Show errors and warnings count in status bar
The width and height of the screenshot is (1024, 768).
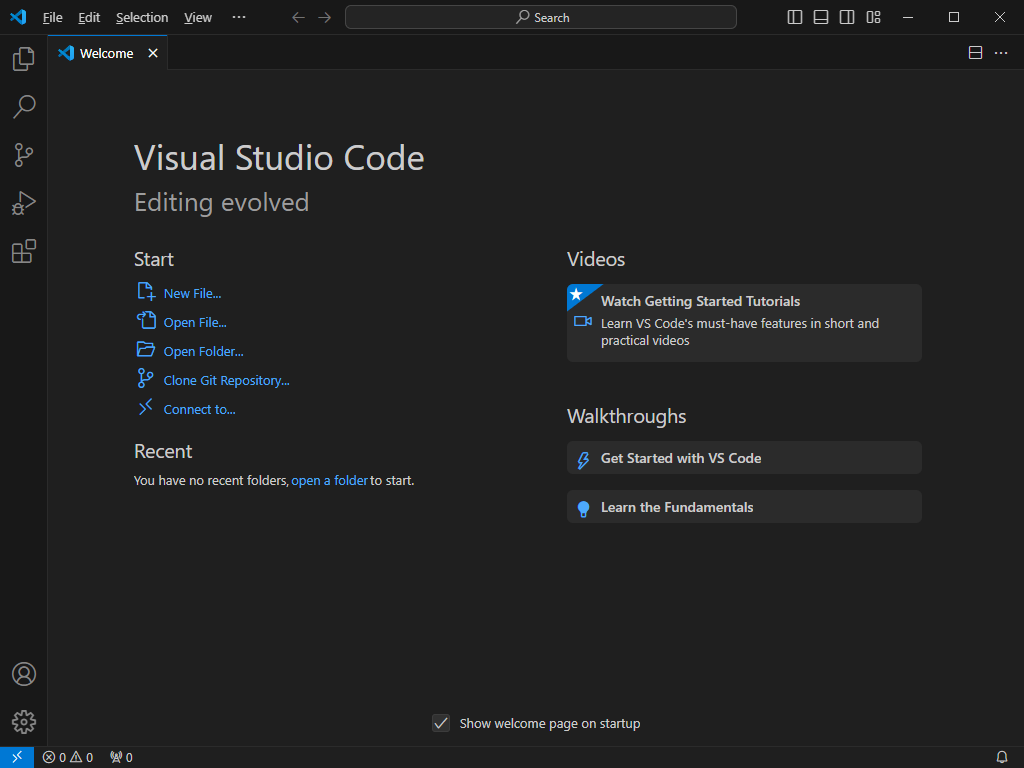tap(68, 757)
